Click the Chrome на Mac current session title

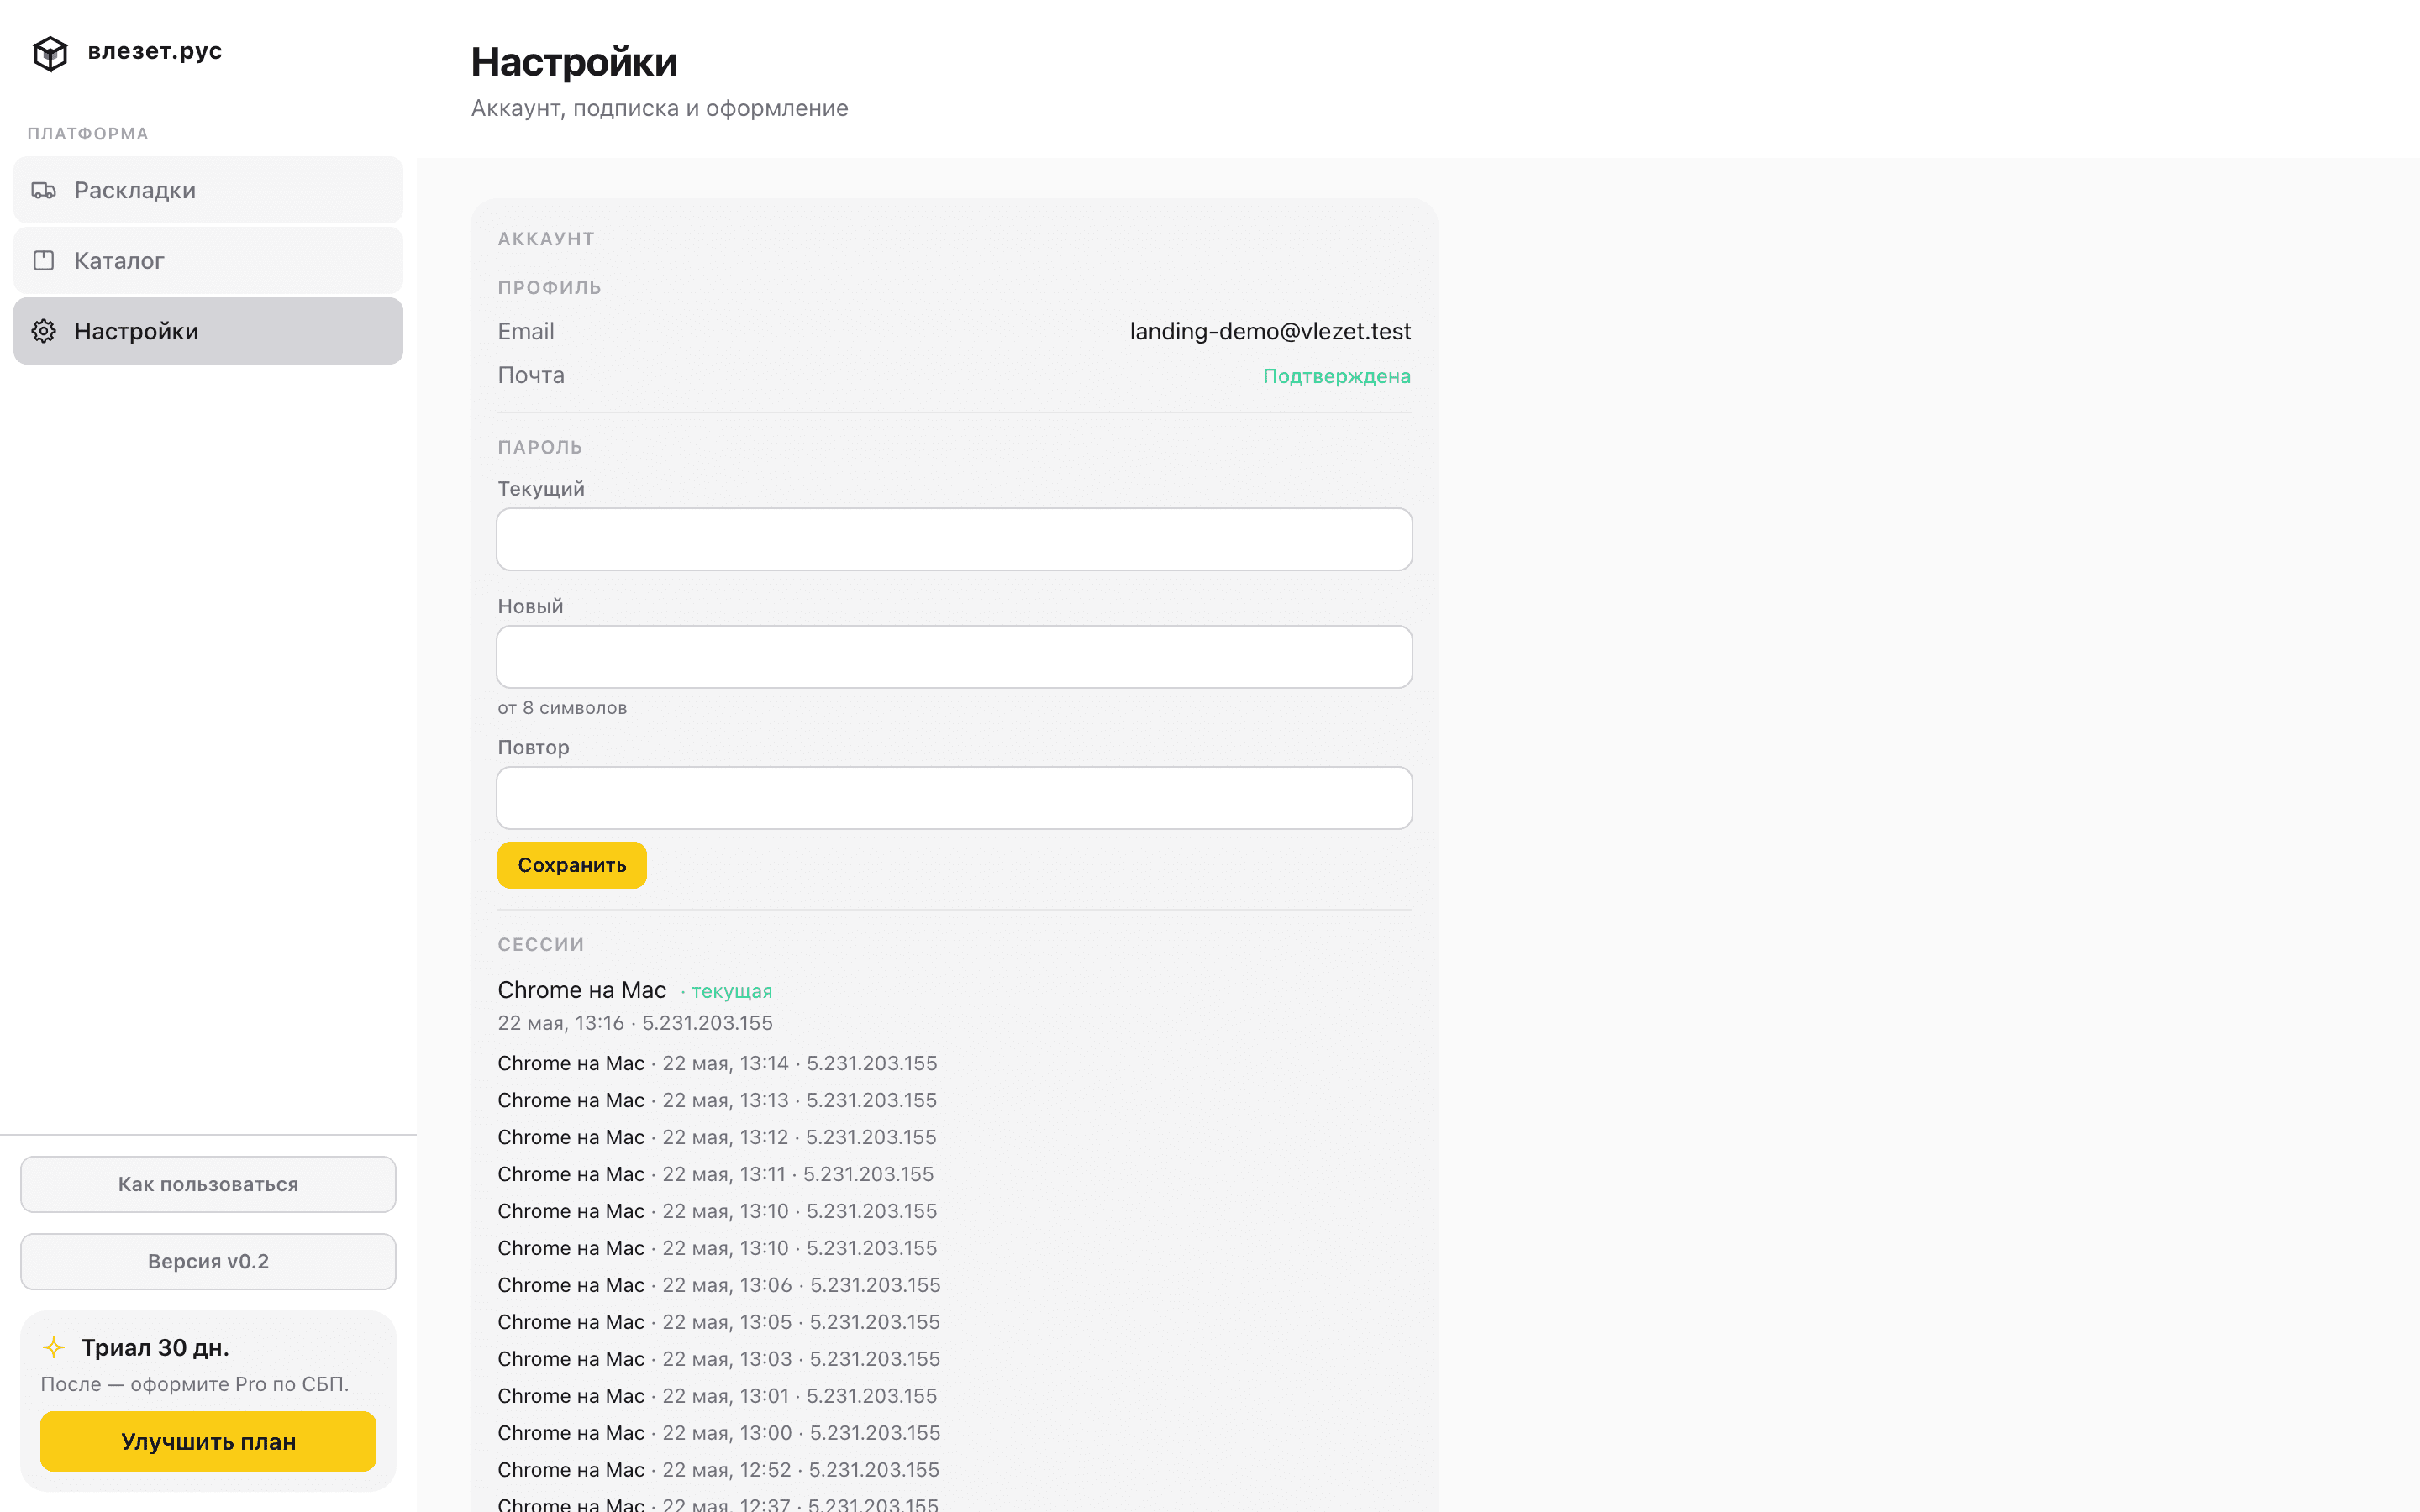pyautogui.click(x=582, y=990)
